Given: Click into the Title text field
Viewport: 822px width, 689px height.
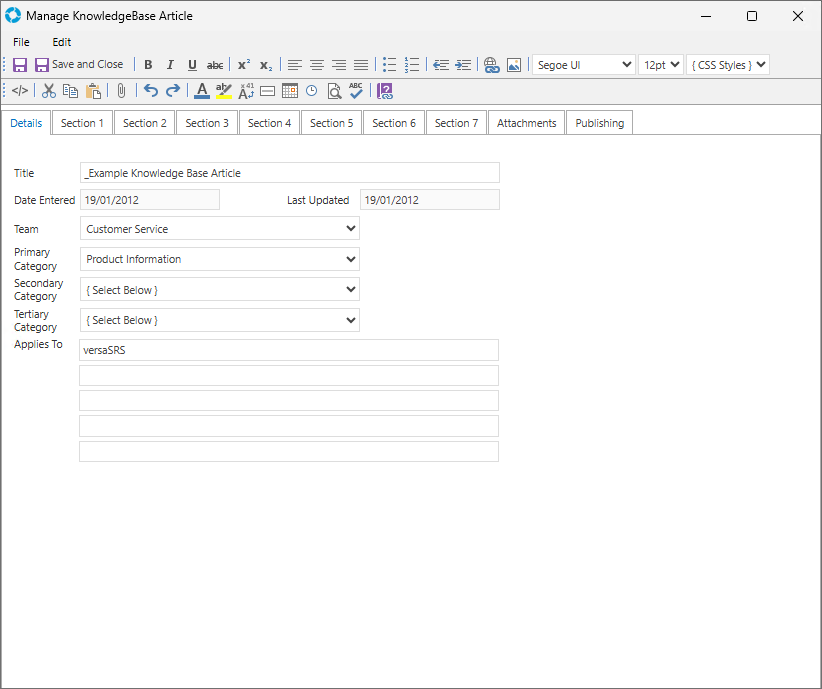Looking at the screenshot, I should [289, 173].
